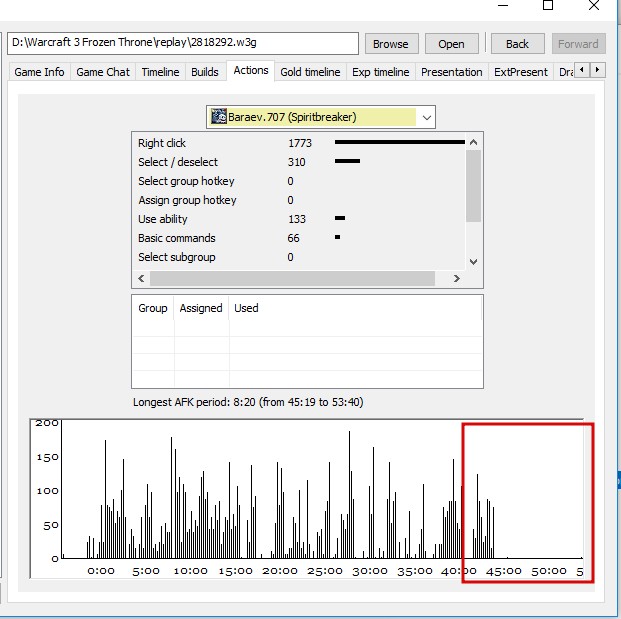Open the Game Chat tab
This screenshot has height=619, width=621.
103,72
